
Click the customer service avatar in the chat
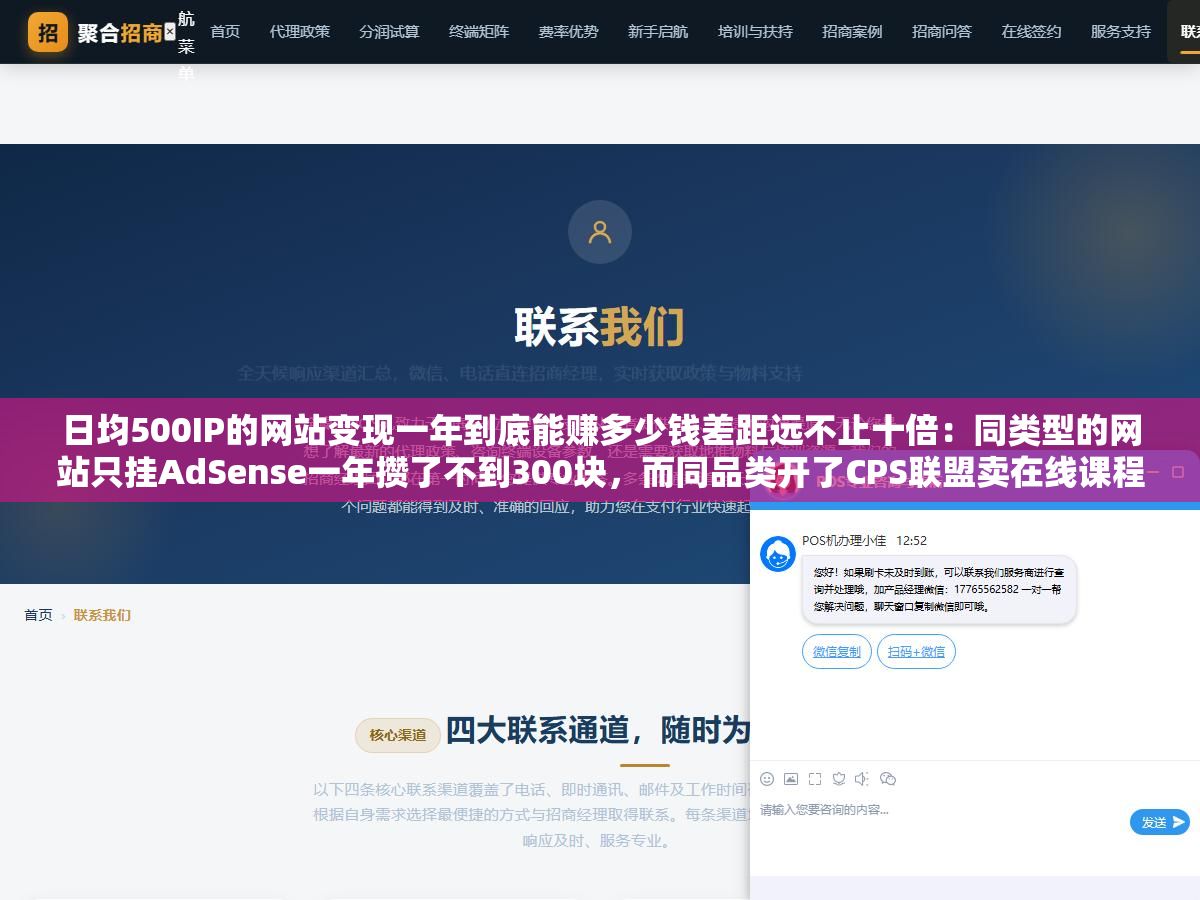pos(778,554)
